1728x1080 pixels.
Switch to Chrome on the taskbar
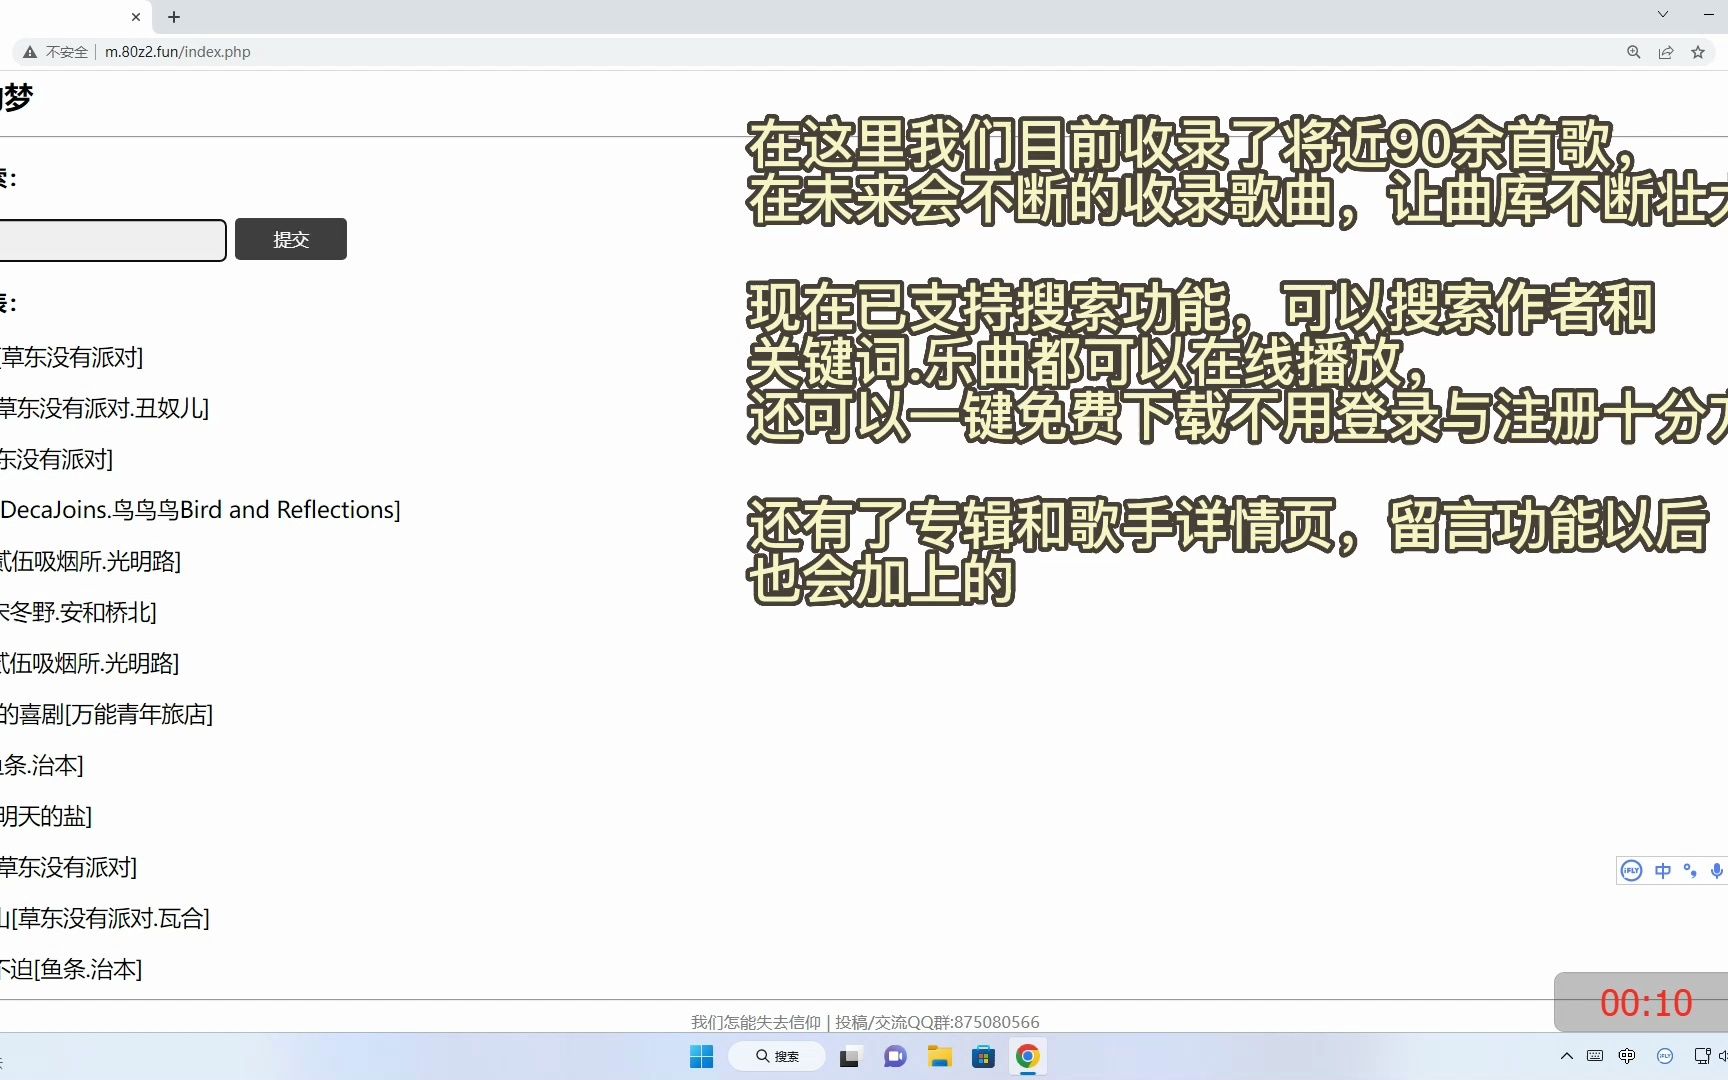click(x=1027, y=1056)
